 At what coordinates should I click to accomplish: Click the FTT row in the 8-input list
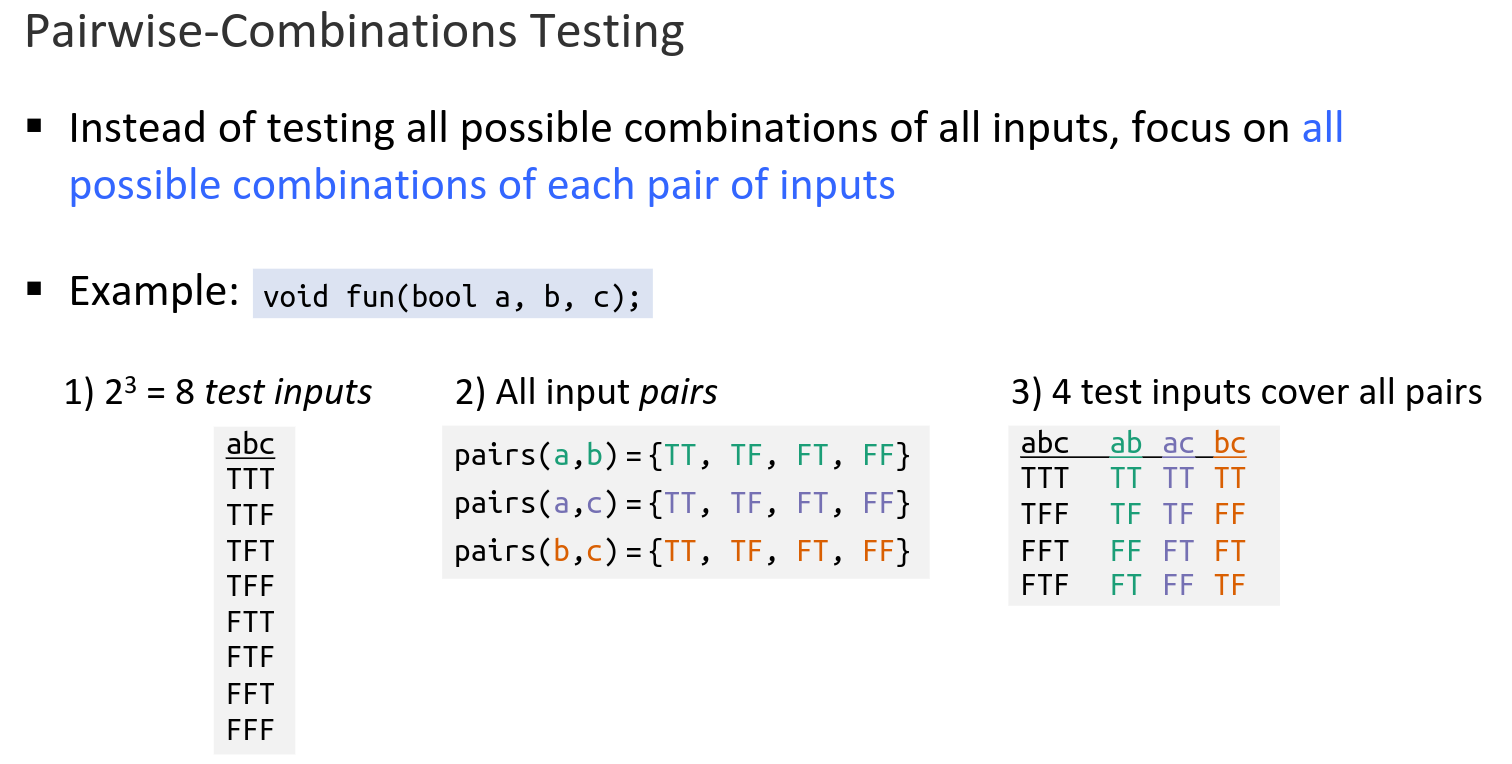pyautogui.click(x=250, y=622)
